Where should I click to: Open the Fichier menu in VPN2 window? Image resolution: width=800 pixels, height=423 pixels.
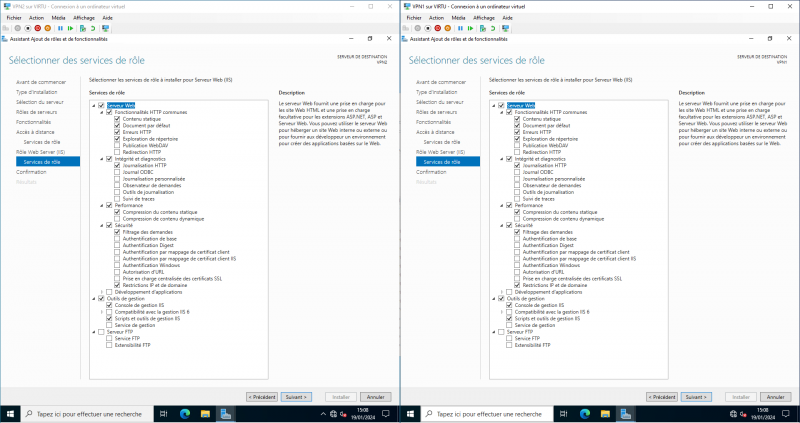(14, 18)
